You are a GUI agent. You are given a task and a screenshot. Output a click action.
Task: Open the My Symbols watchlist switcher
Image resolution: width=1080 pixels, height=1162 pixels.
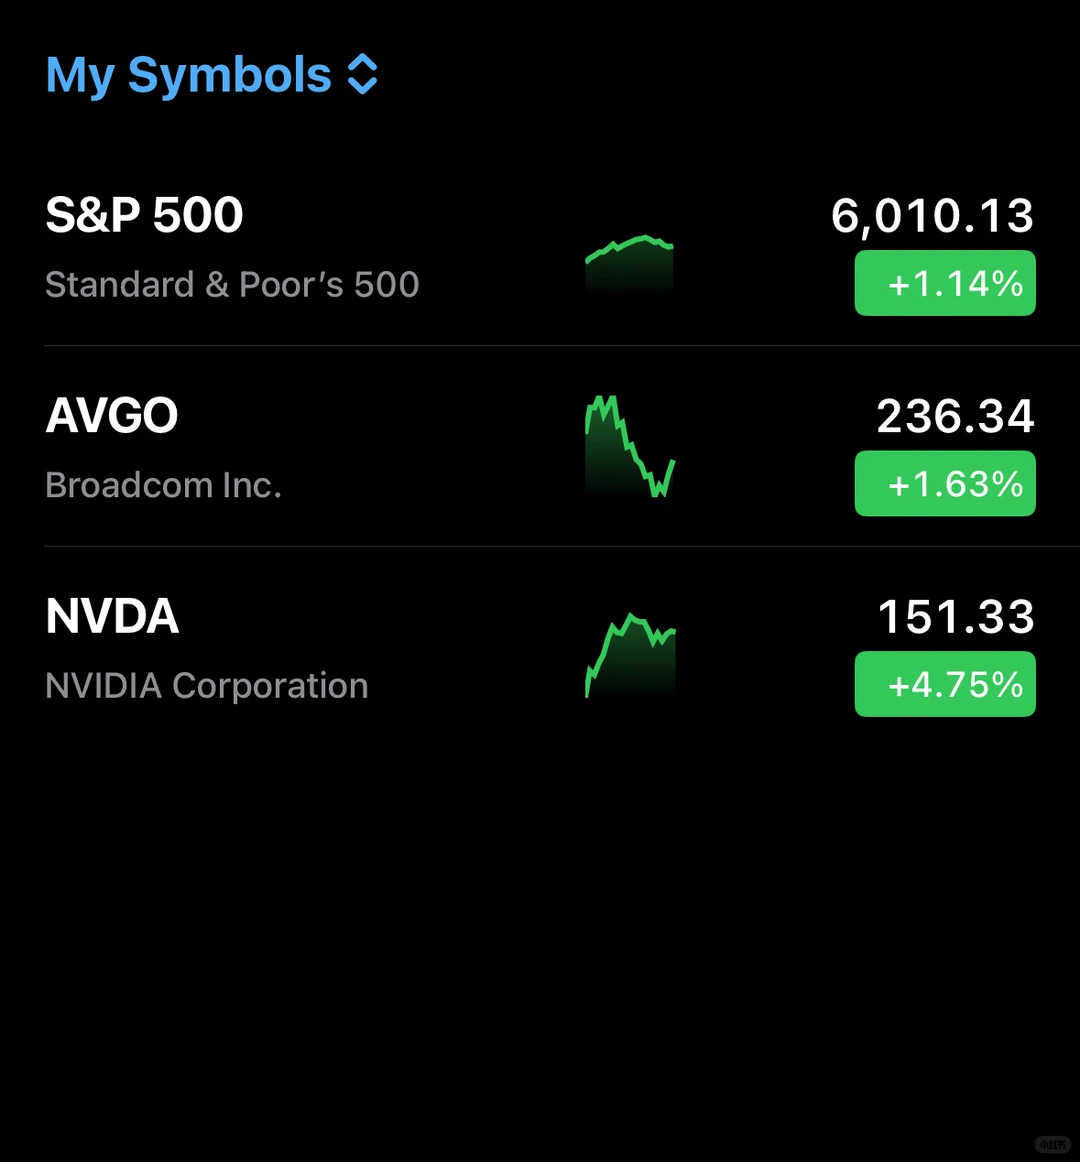point(212,76)
